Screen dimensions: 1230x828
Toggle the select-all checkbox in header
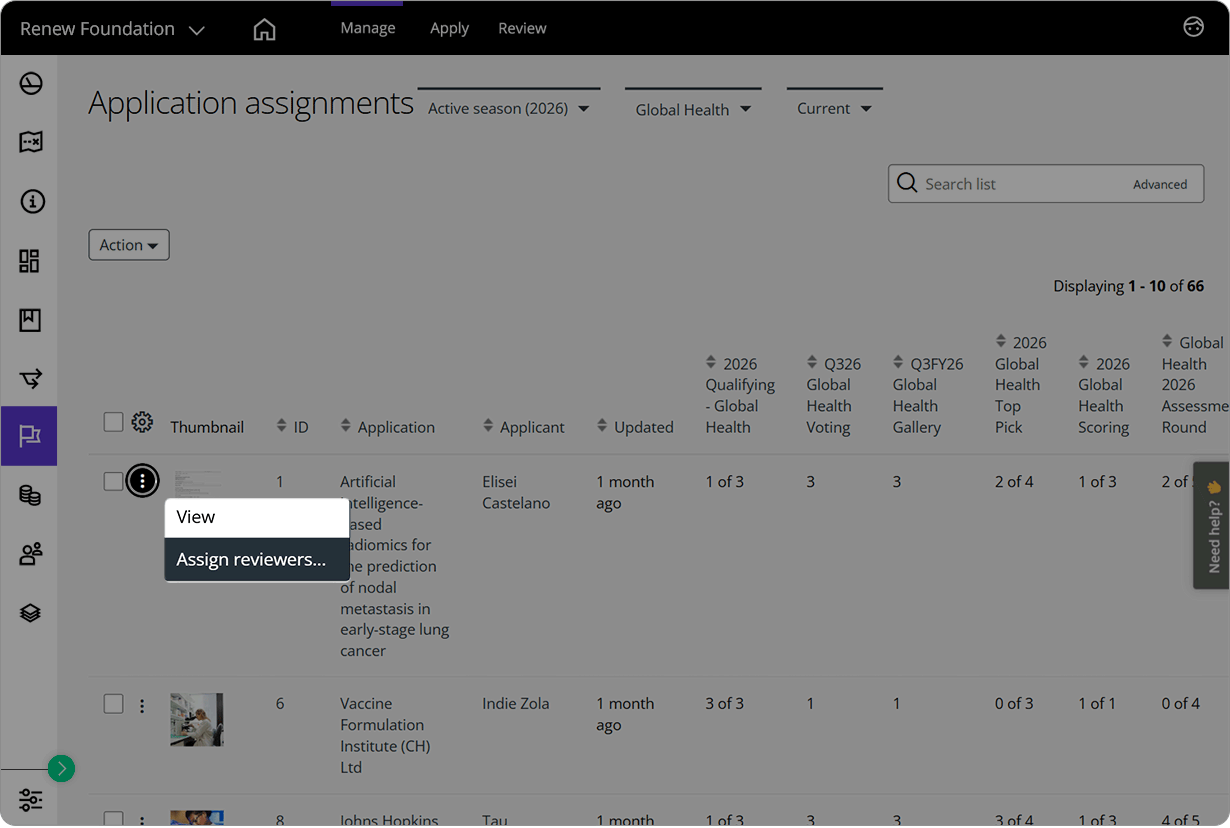(x=114, y=422)
